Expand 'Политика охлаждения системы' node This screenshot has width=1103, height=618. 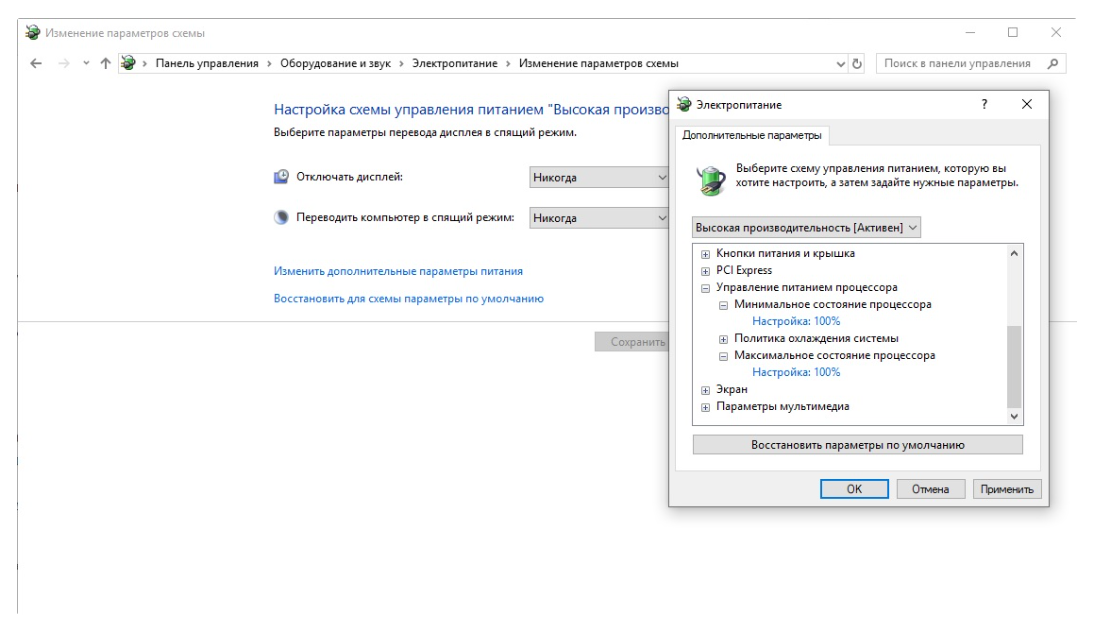724,339
